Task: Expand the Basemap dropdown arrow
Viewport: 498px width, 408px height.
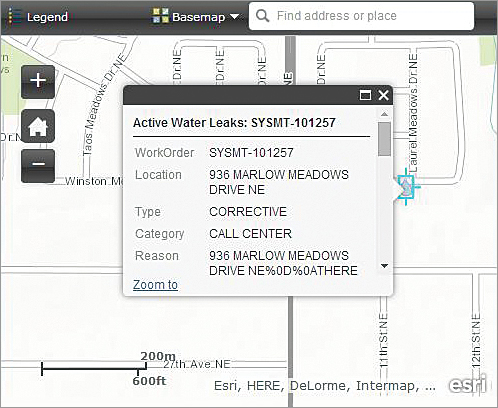Action: [235, 16]
